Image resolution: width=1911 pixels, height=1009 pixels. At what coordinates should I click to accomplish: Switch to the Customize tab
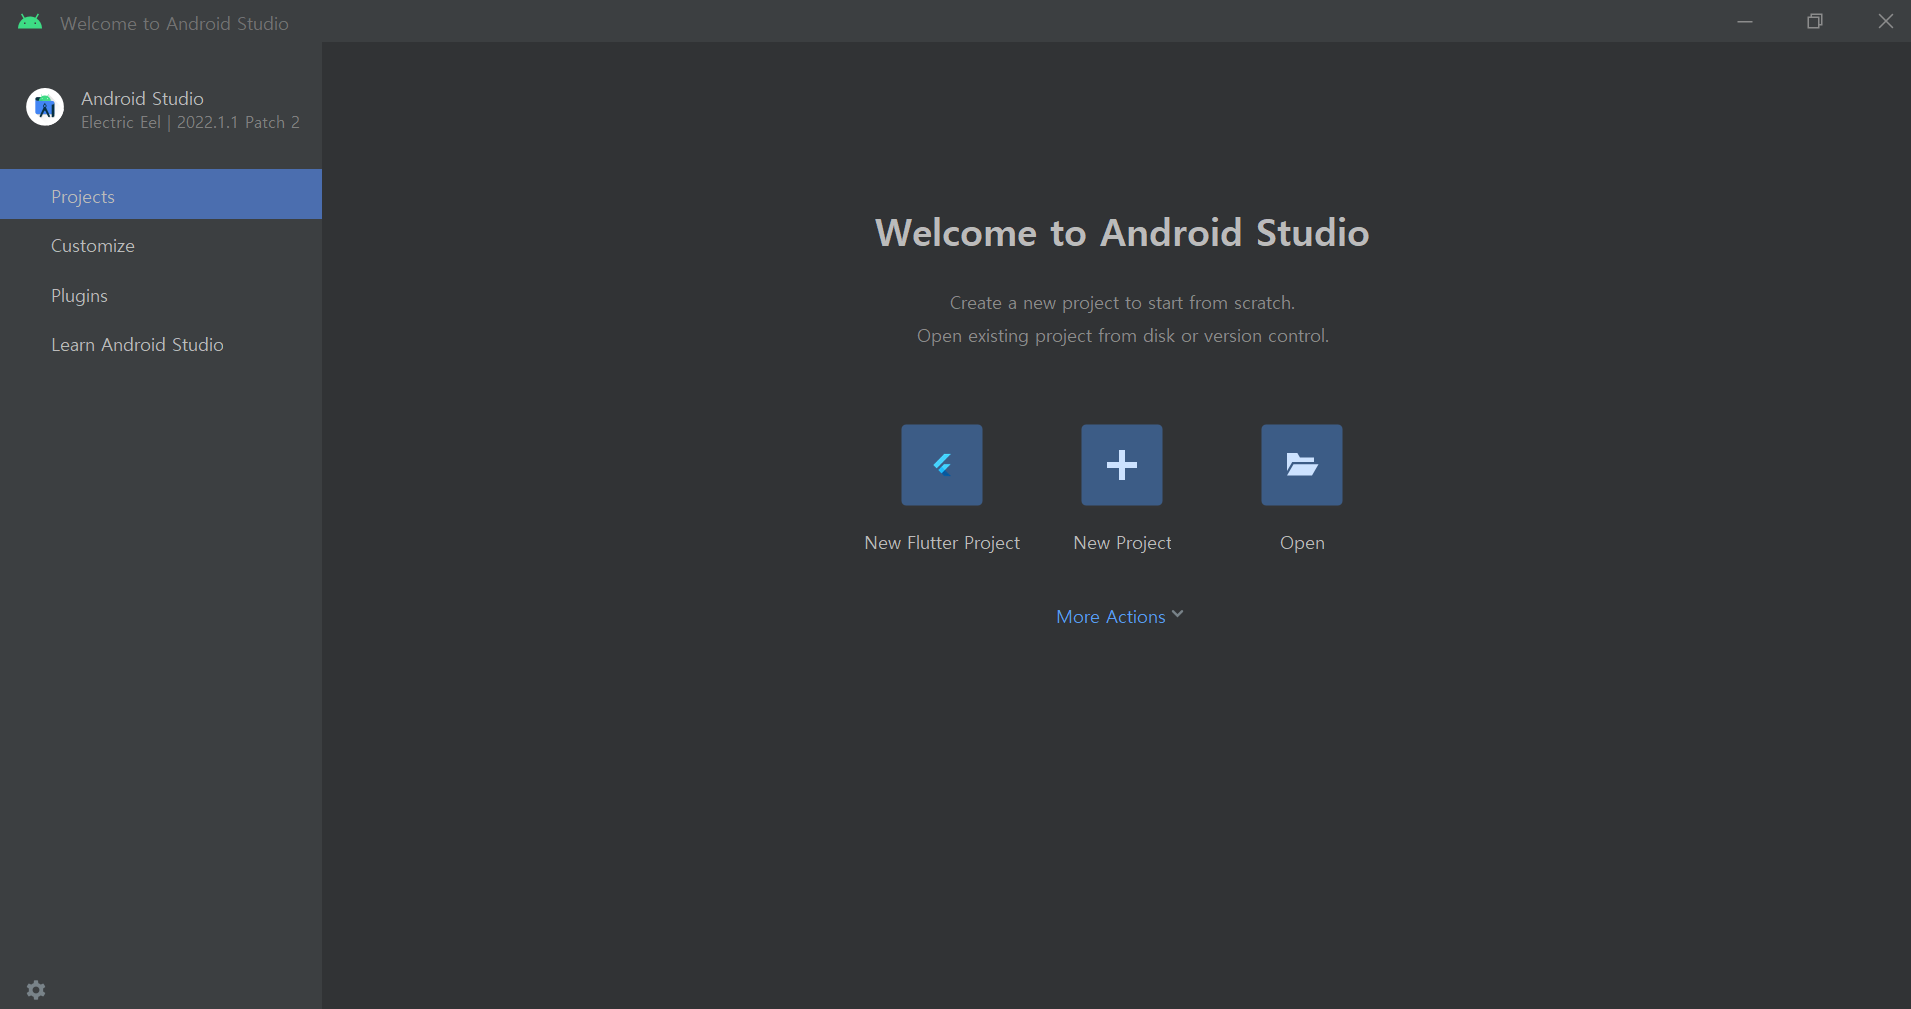[x=161, y=245]
